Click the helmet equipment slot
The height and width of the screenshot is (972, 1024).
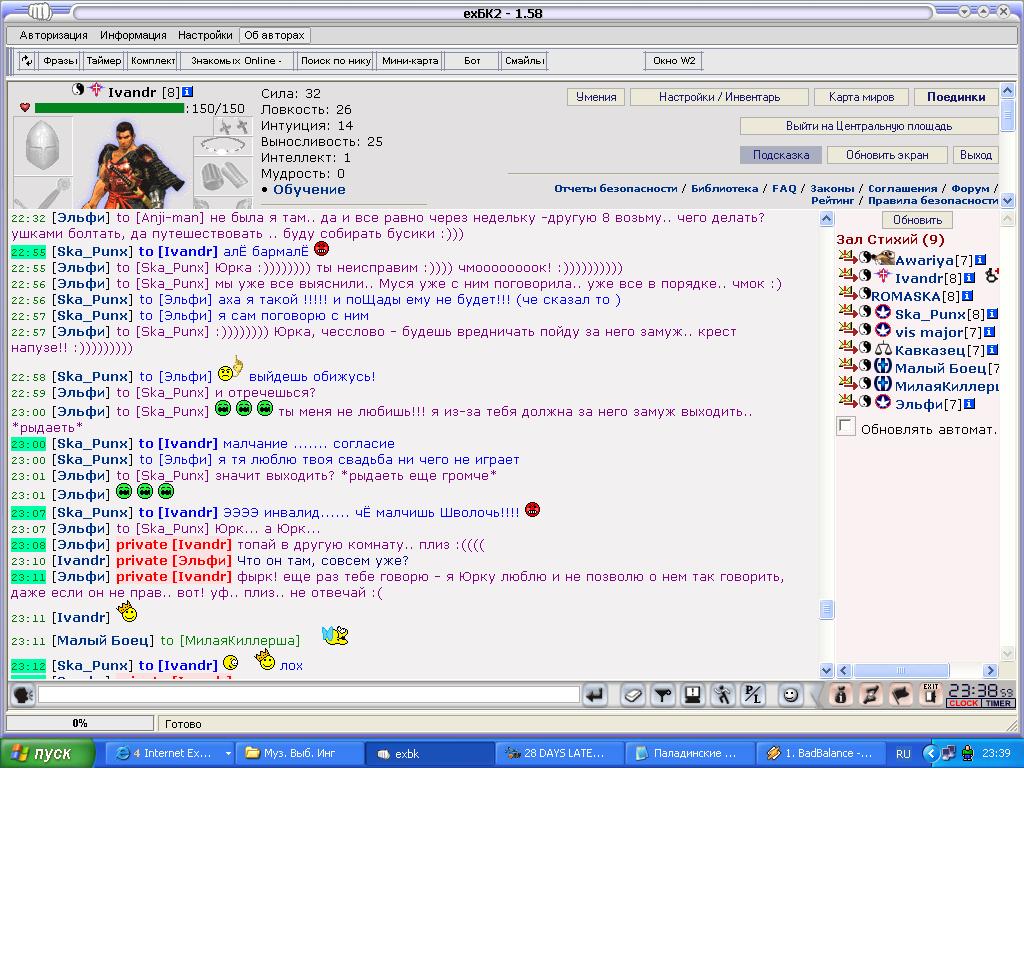click(42, 146)
